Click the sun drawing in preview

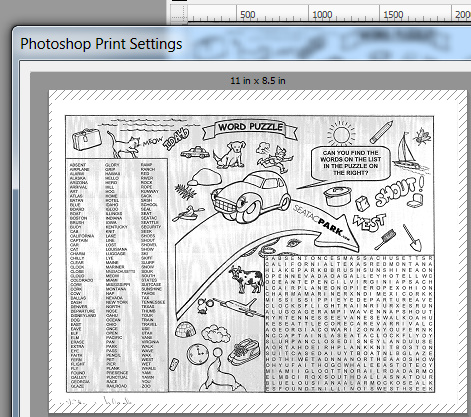[341, 133]
